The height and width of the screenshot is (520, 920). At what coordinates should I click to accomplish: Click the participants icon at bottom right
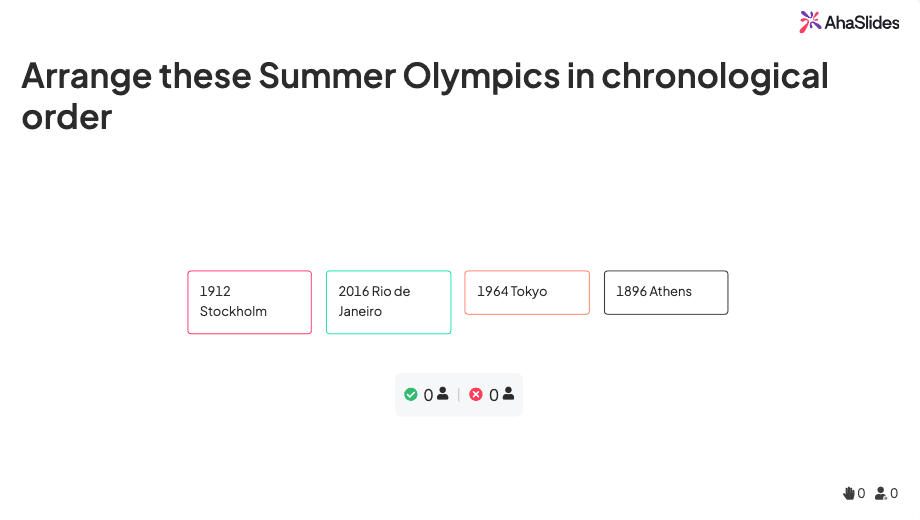click(881, 493)
